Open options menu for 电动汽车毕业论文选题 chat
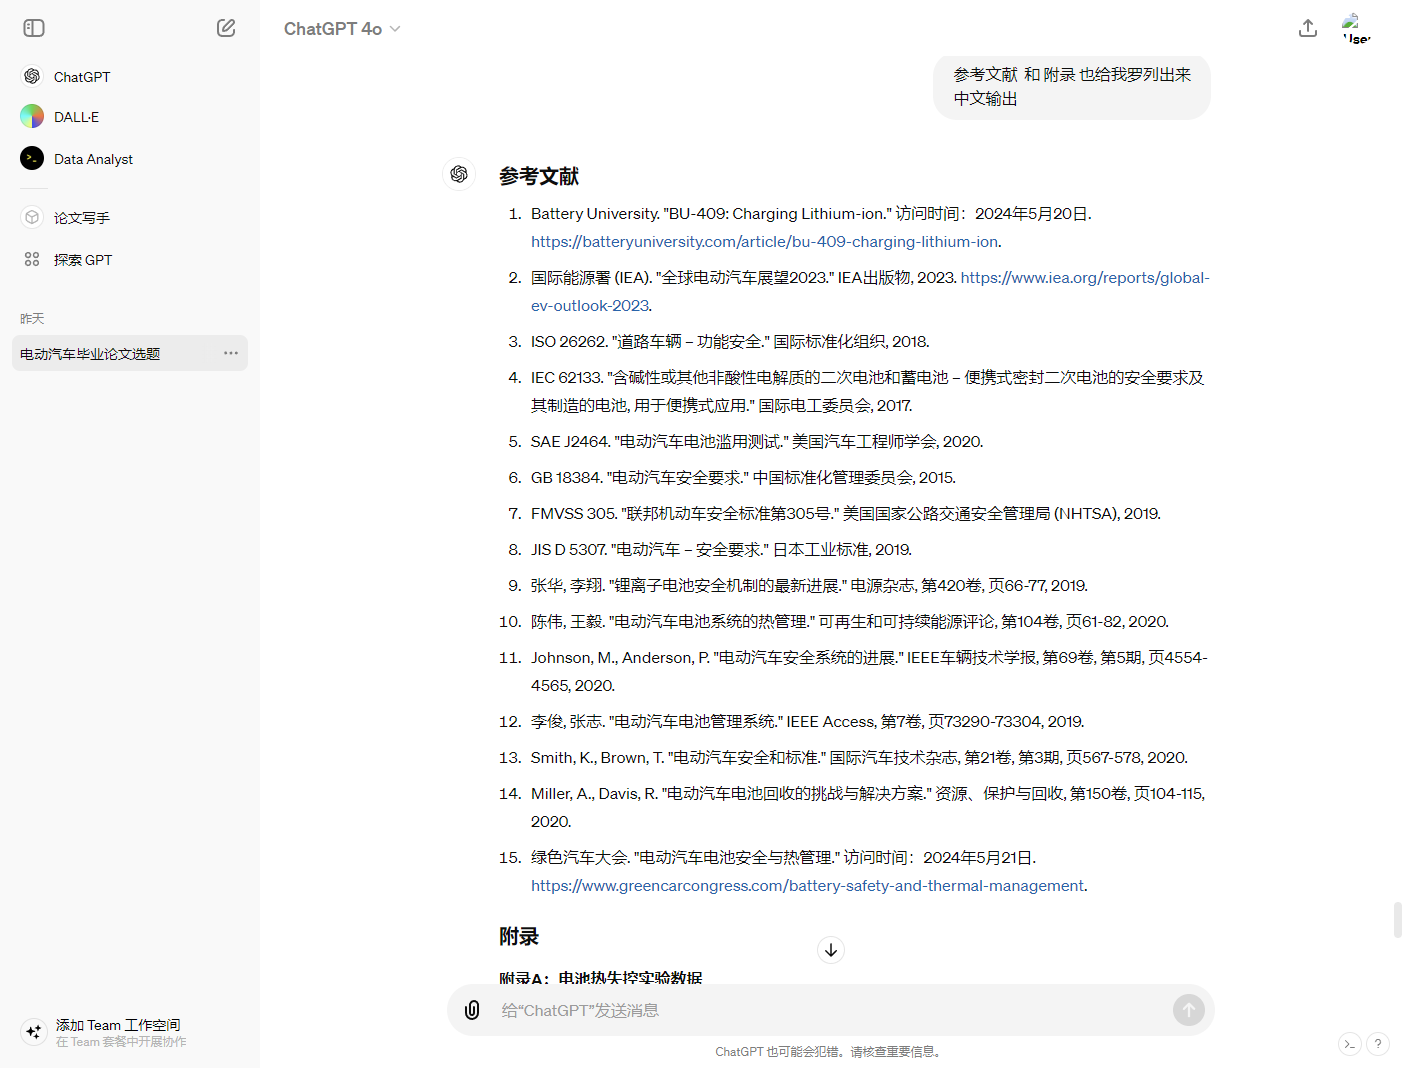 click(x=231, y=353)
